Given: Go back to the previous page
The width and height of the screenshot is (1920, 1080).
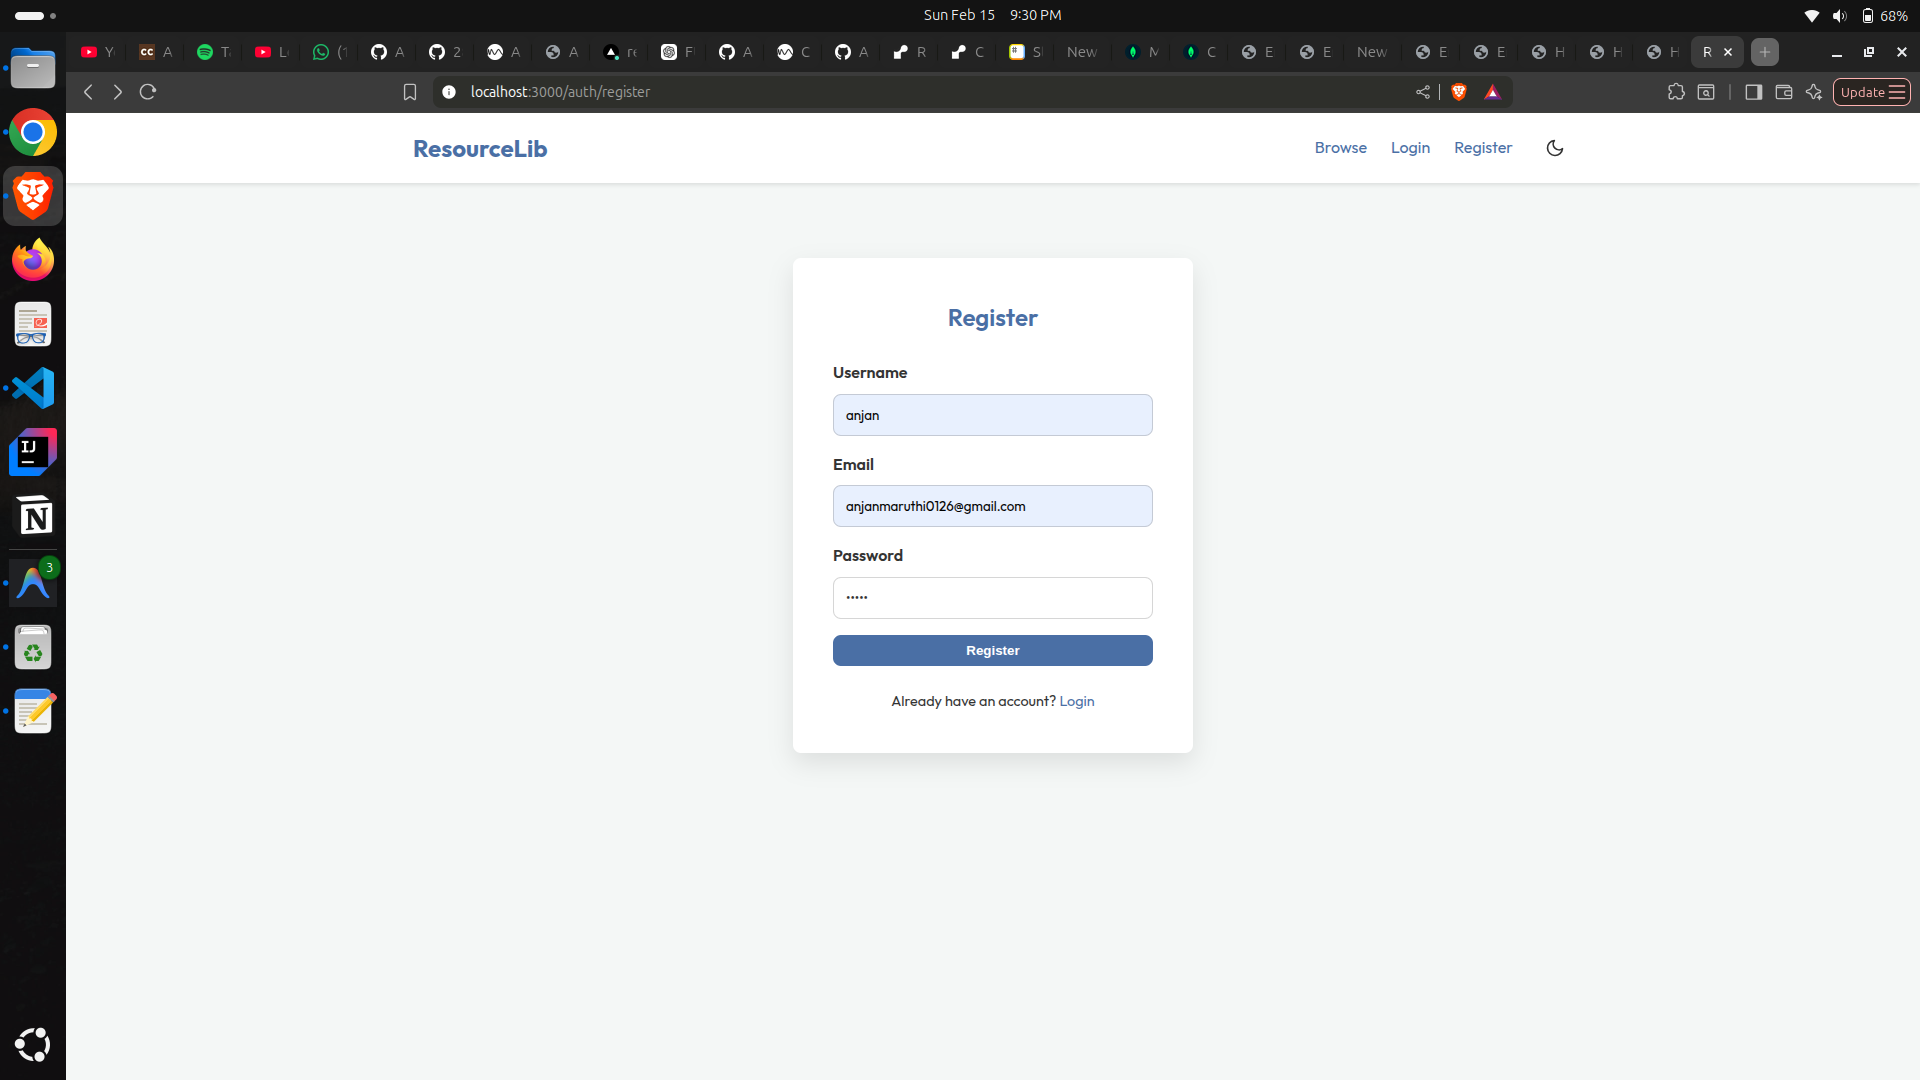Looking at the screenshot, I should tap(88, 92).
